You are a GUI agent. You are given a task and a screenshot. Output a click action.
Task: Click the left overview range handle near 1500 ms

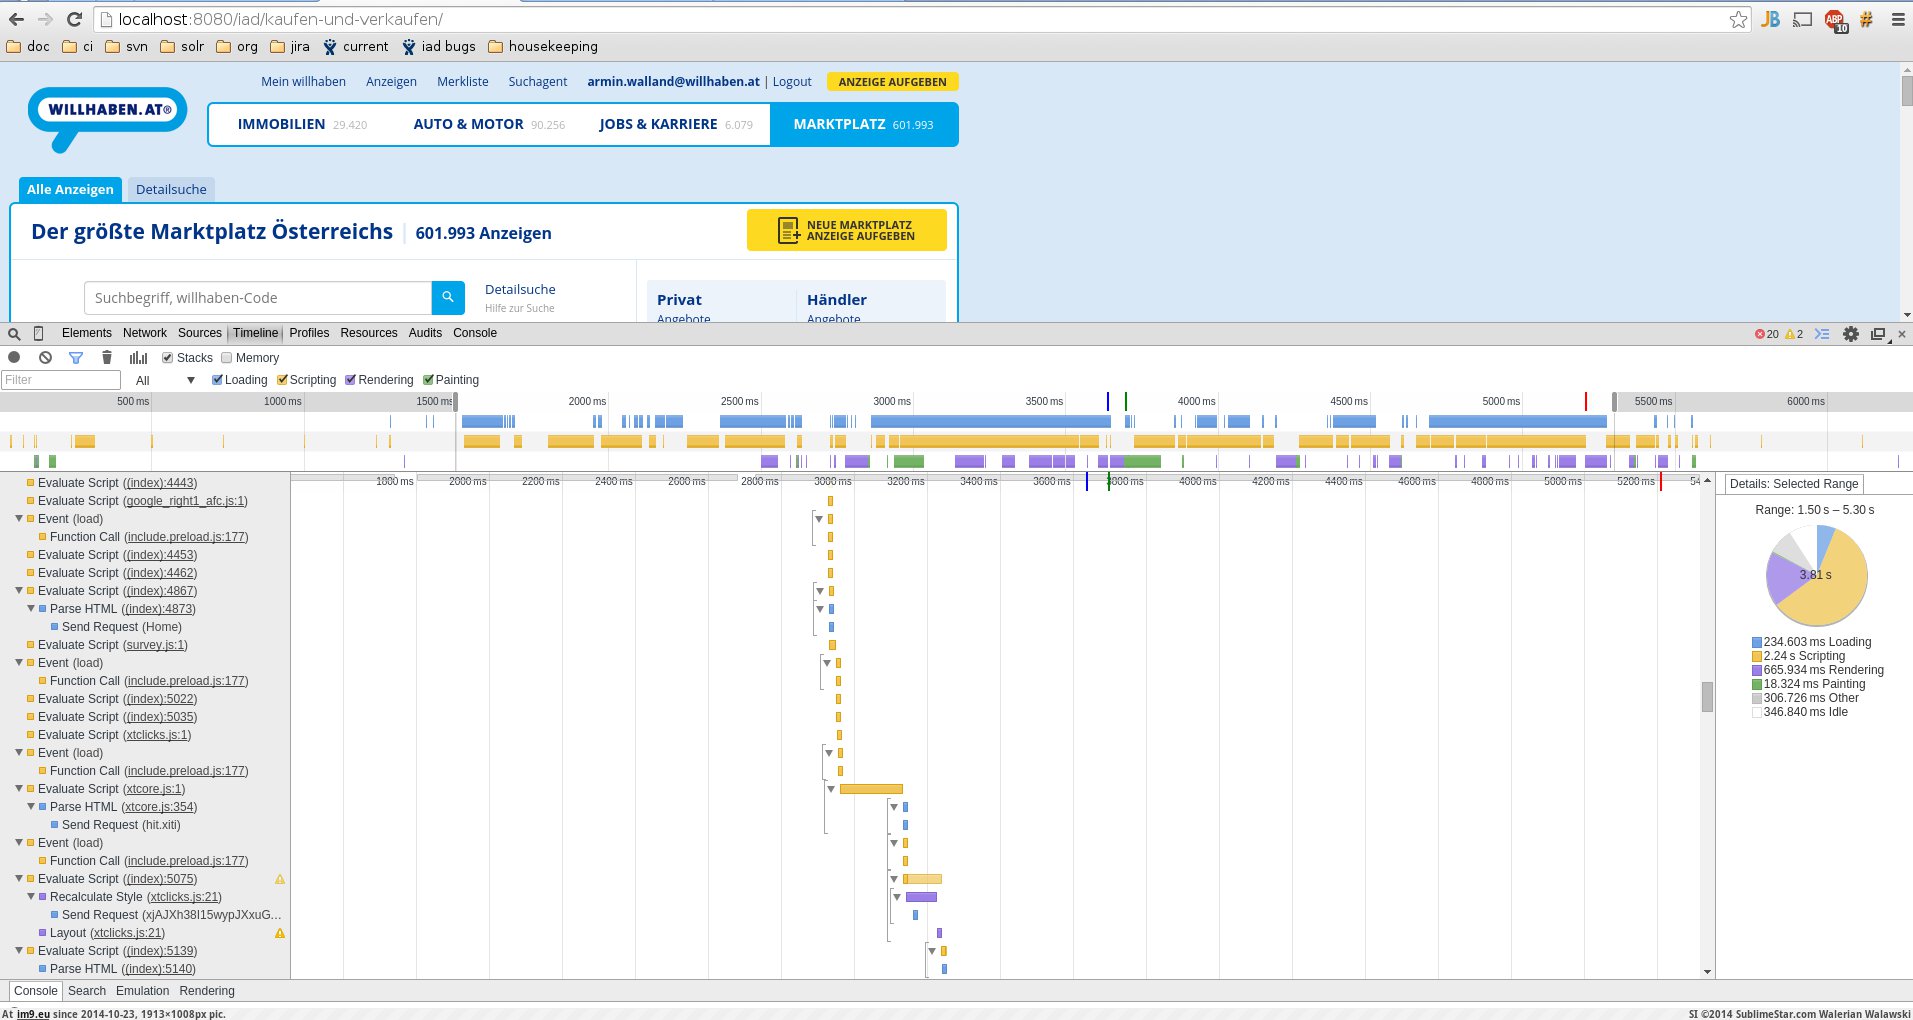coord(456,402)
